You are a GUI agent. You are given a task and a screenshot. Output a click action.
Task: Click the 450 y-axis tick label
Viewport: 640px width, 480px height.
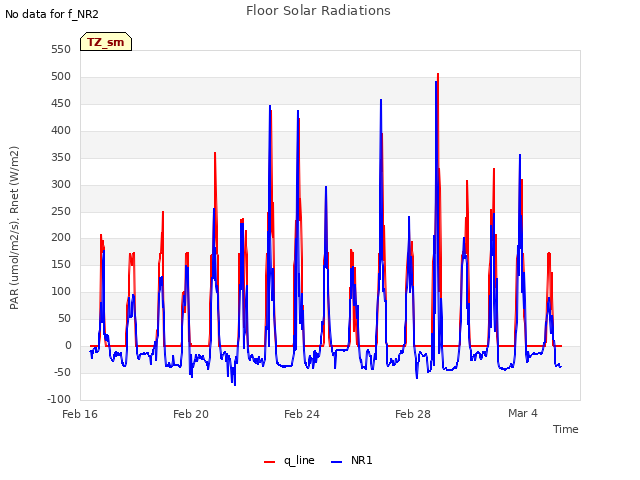(61, 104)
